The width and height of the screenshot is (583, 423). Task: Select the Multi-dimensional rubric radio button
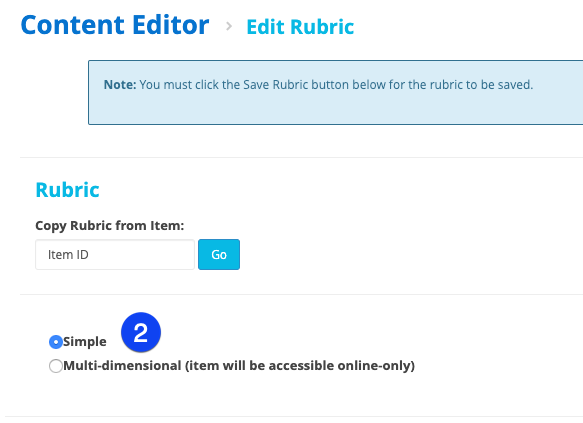click(x=56, y=366)
